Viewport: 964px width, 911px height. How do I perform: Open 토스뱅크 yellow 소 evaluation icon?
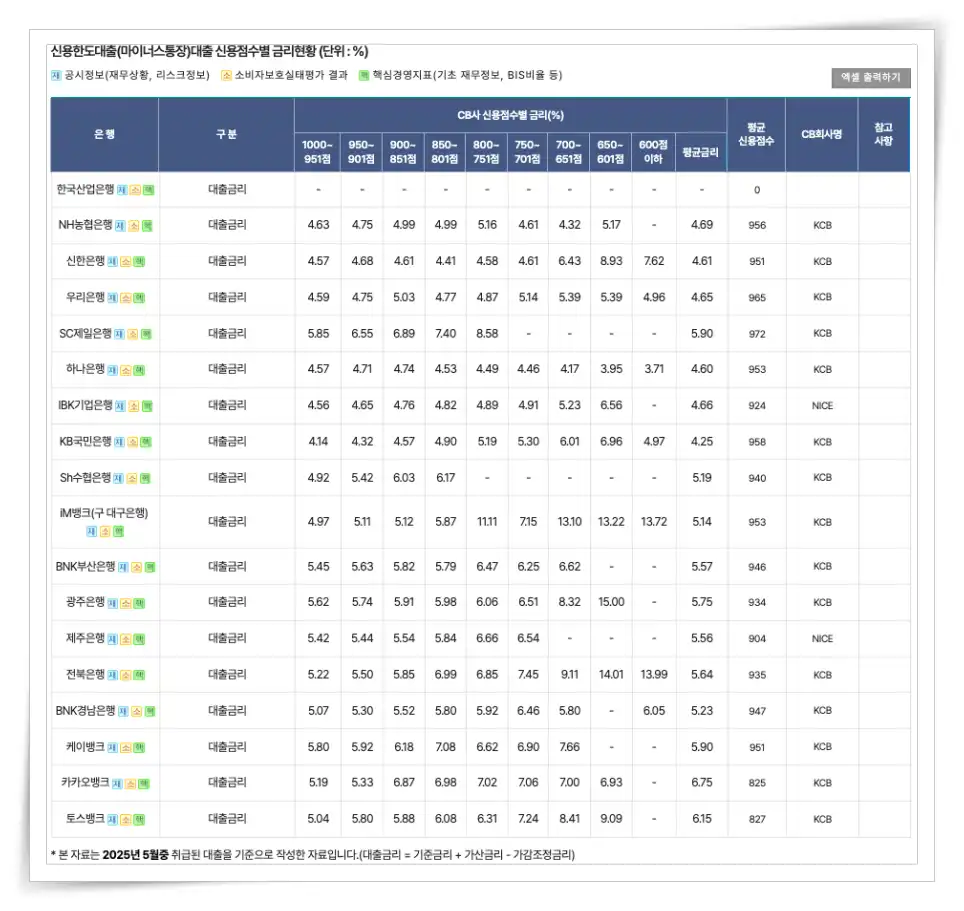coord(126,820)
